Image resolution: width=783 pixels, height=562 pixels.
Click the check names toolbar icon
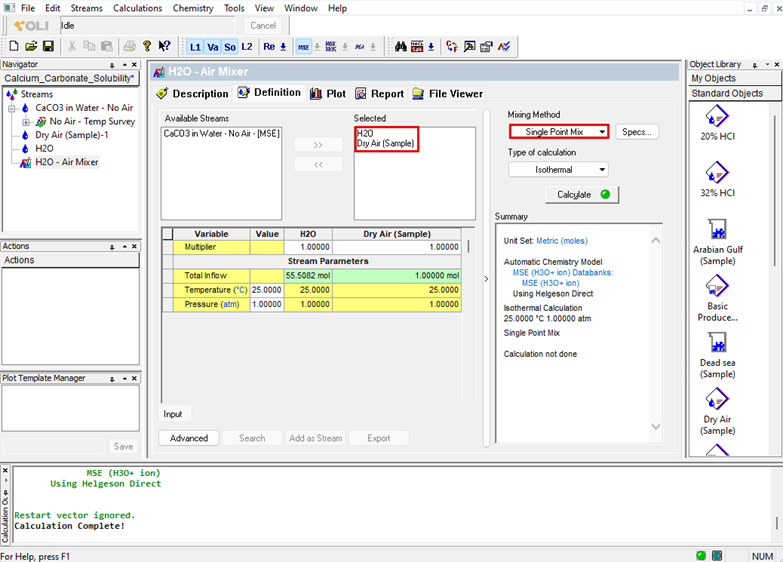504,47
